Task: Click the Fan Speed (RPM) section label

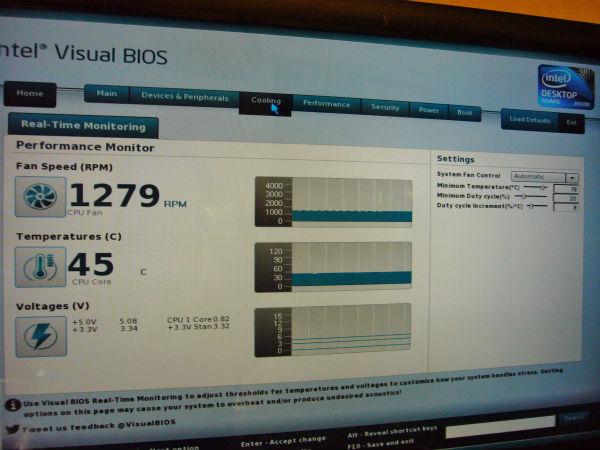Action: [64, 166]
